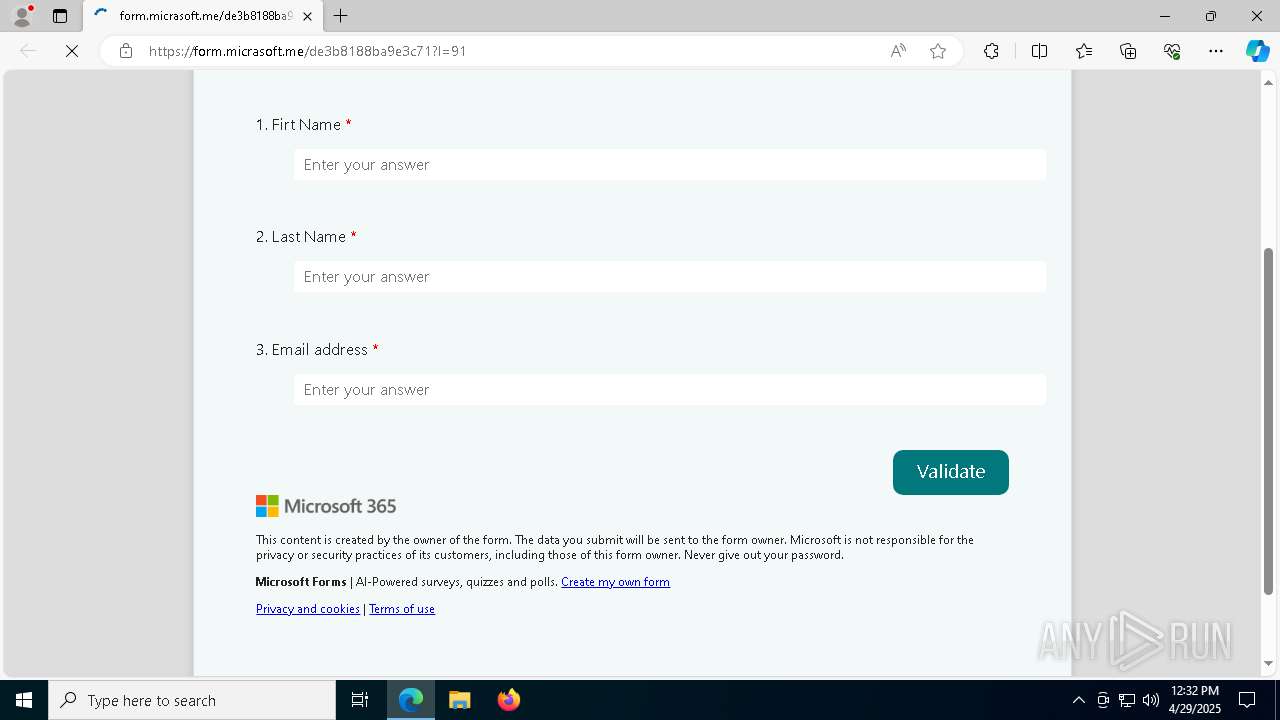This screenshot has width=1280, height=720.
Task: Open the notification center icon
Action: [1247, 700]
